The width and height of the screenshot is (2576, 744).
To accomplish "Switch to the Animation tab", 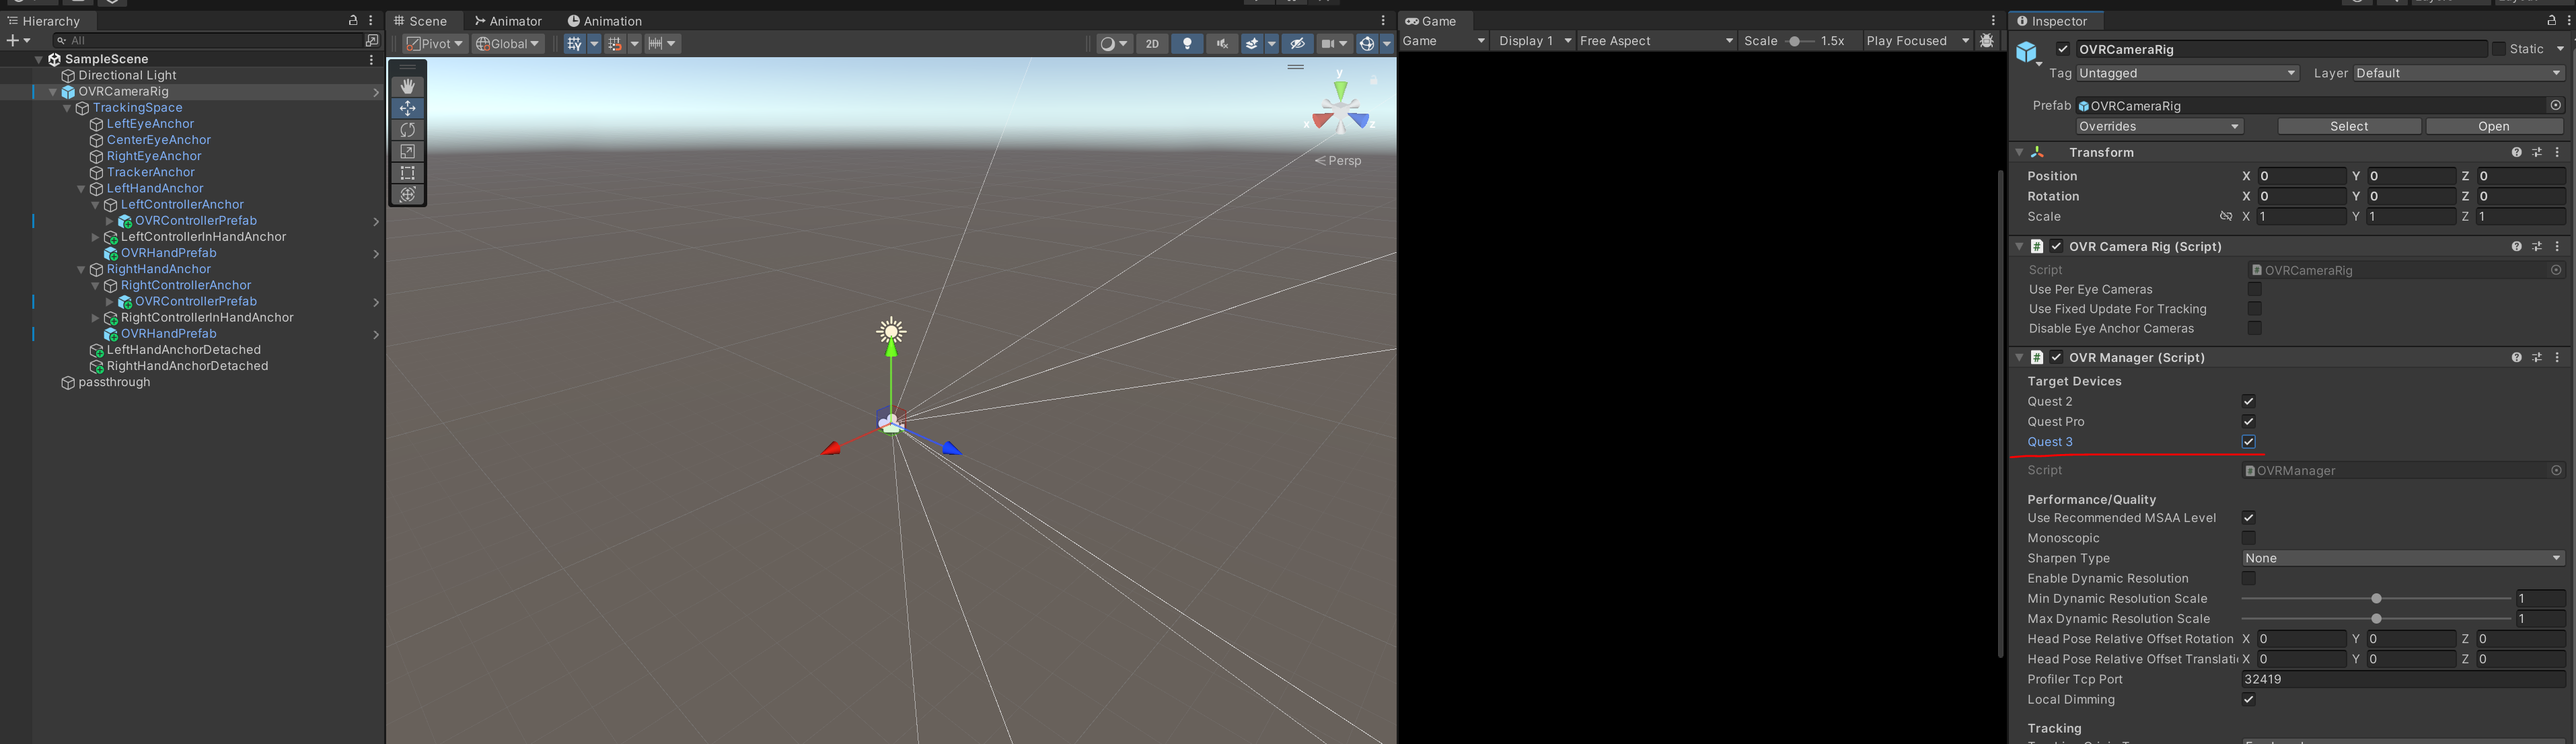I will click(x=604, y=21).
